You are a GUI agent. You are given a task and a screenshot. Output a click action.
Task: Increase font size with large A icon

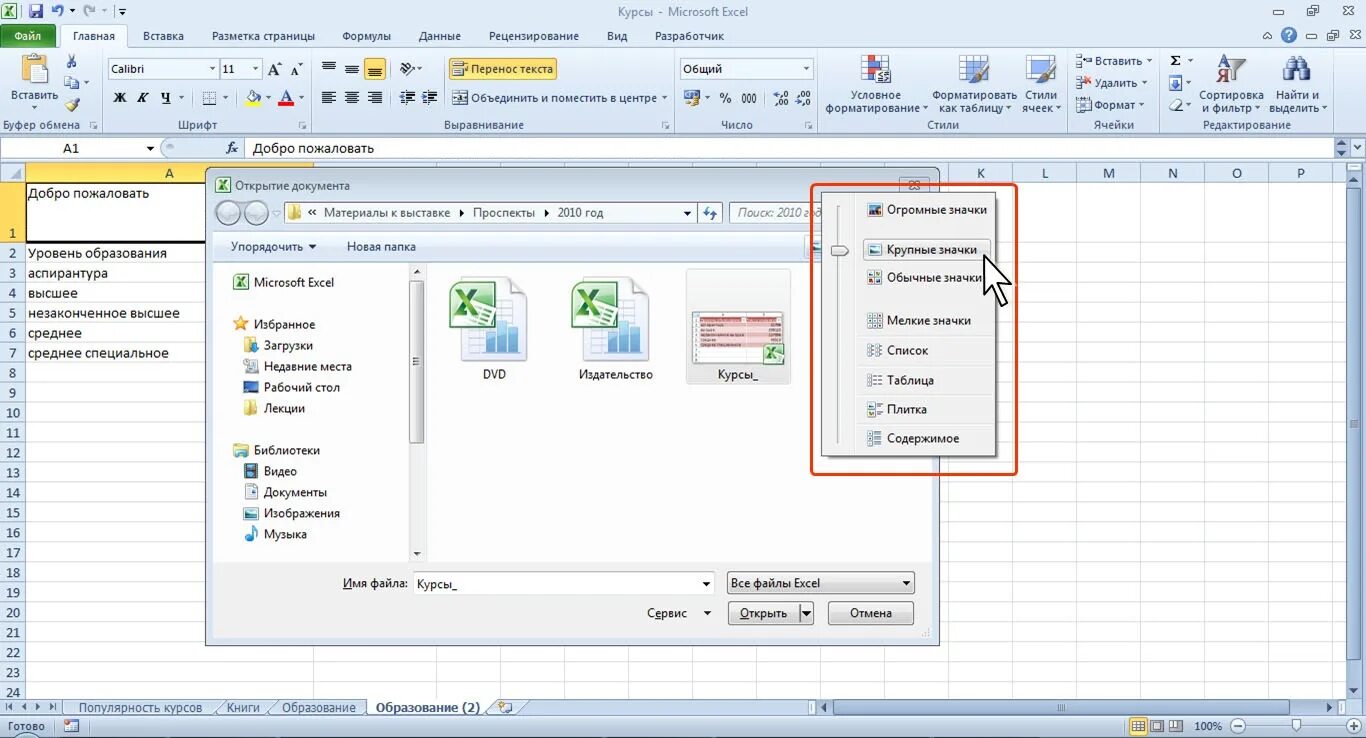274,69
